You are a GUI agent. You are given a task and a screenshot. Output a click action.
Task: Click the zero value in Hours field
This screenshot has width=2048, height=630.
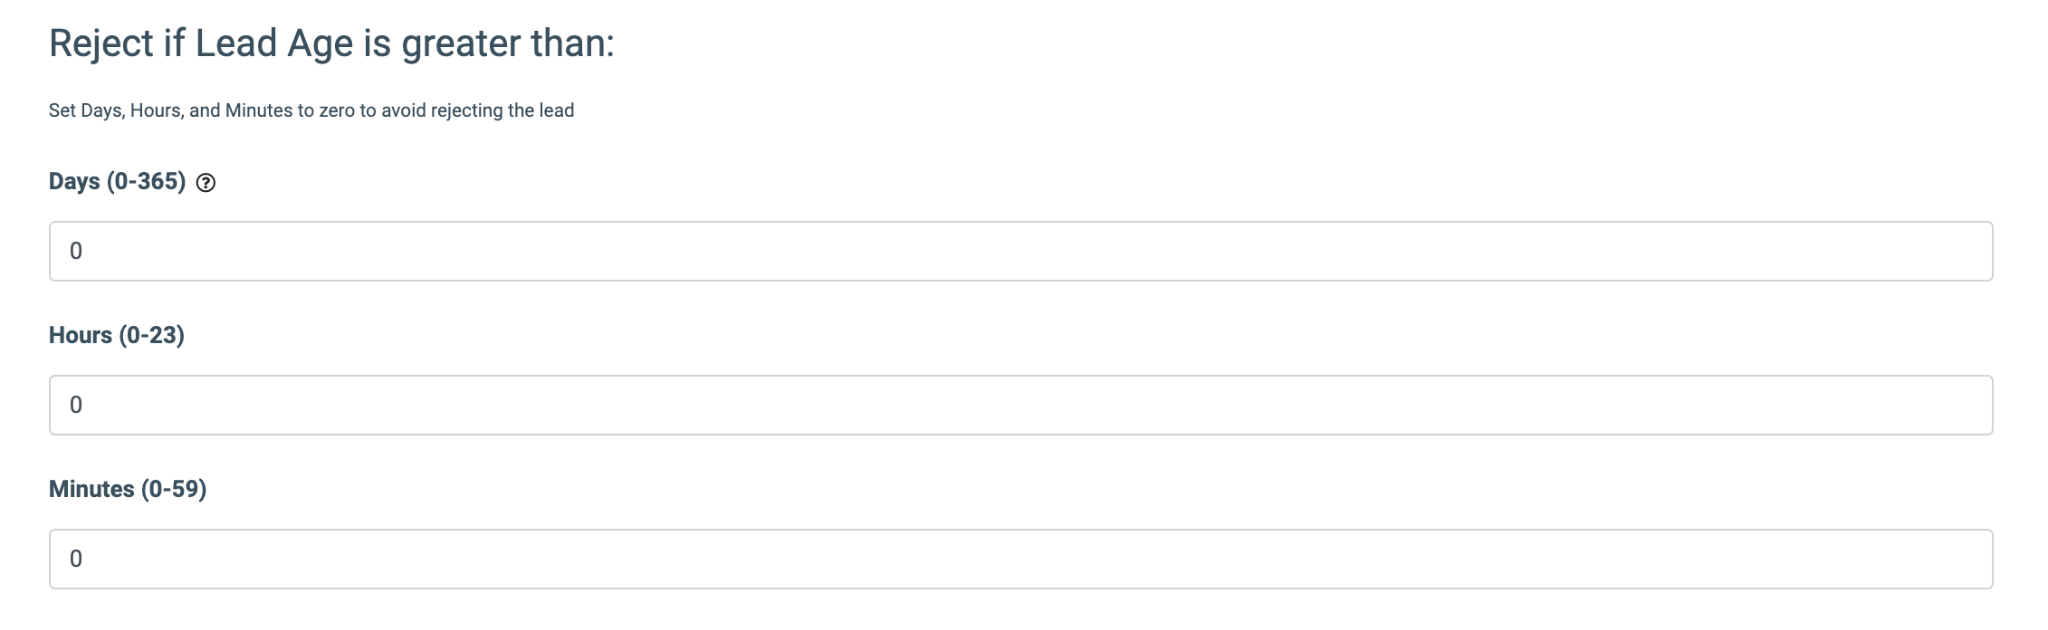pyautogui.click(x=76, y=405)
